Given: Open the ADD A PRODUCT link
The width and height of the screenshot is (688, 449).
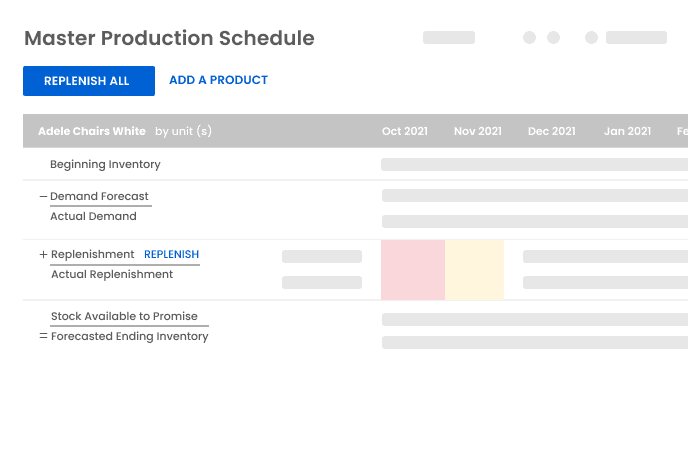Looking at the screenshot, I should (218, 80).
